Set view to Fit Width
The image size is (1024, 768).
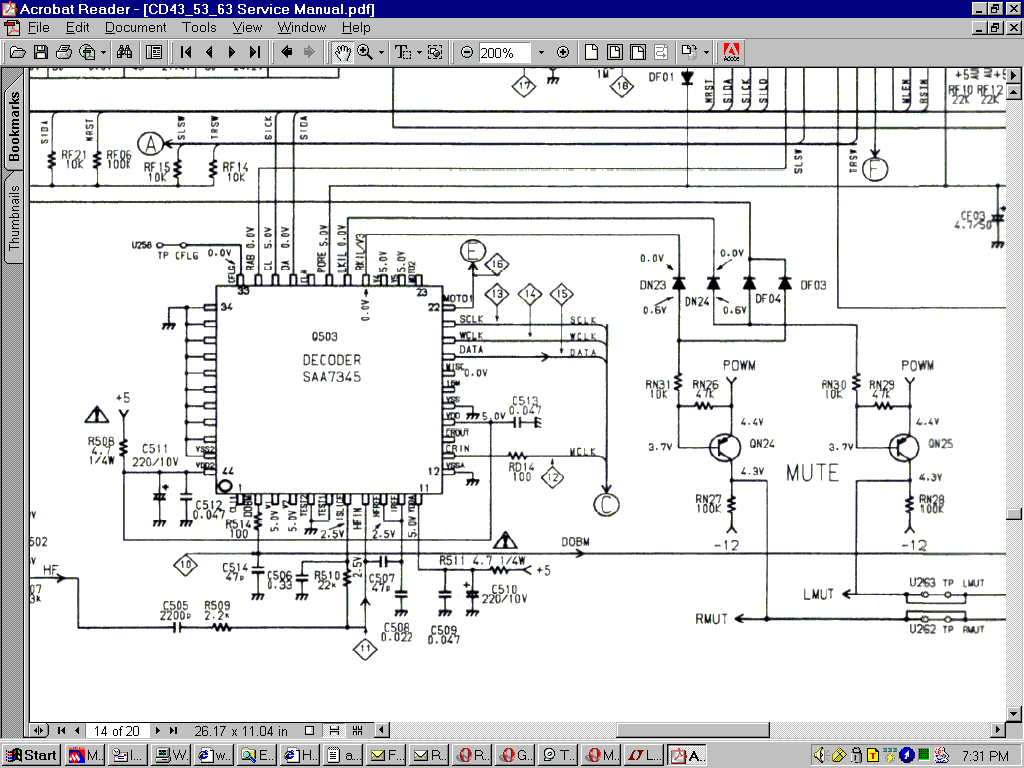click(x=638, y=52)
